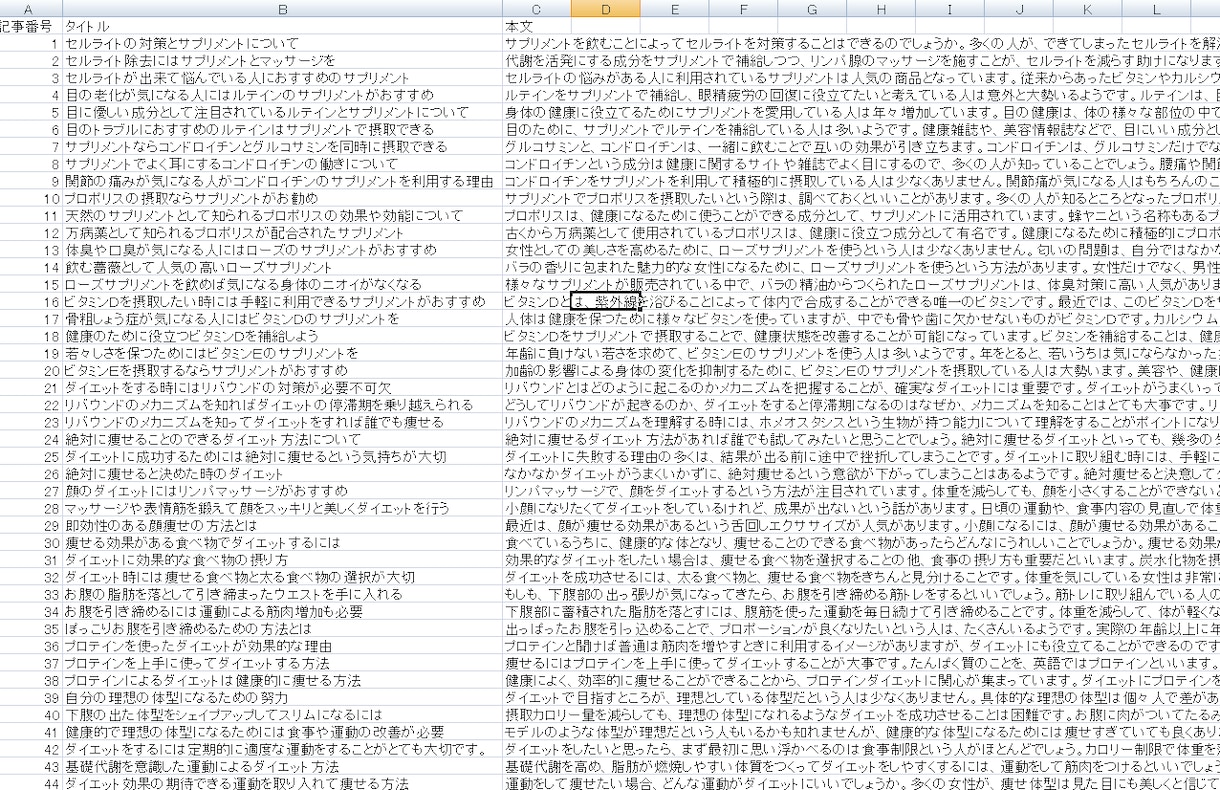
Task: Click title "ダイエットに効果的な食べ物の摂り方"
Action: tap(282, 558)
